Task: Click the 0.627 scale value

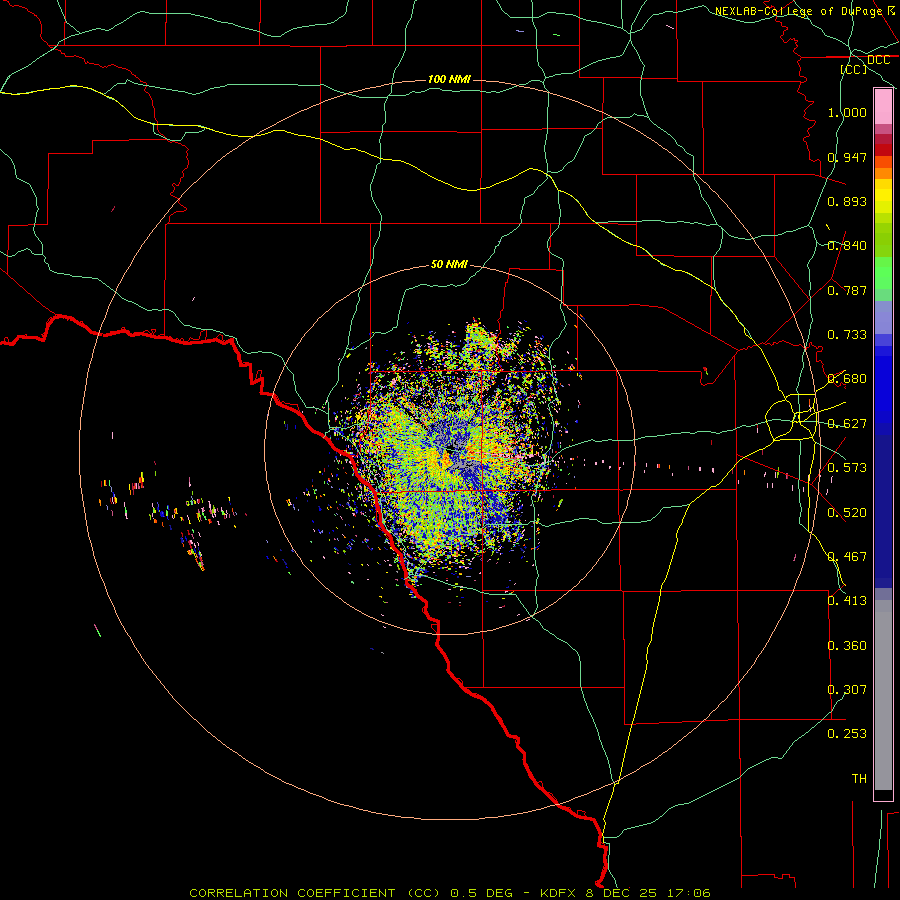Action: [847, 424]
